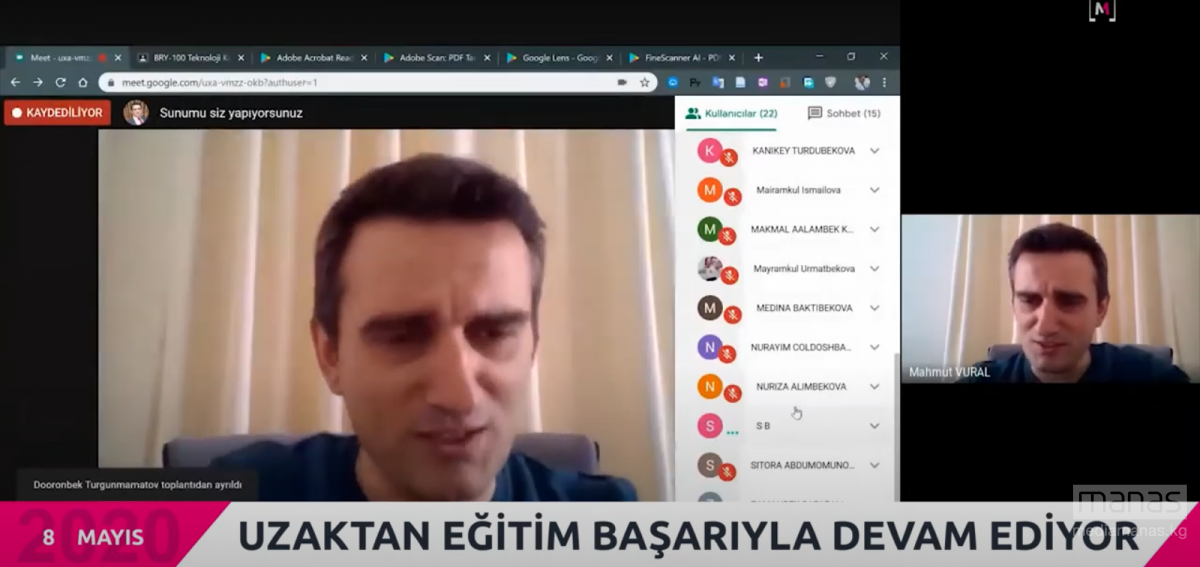Viewport: 1200px width, 567px height.
Task: Open the dropdown arrow for SITORA ABDUMOMUNO
Action: point(874,465)
